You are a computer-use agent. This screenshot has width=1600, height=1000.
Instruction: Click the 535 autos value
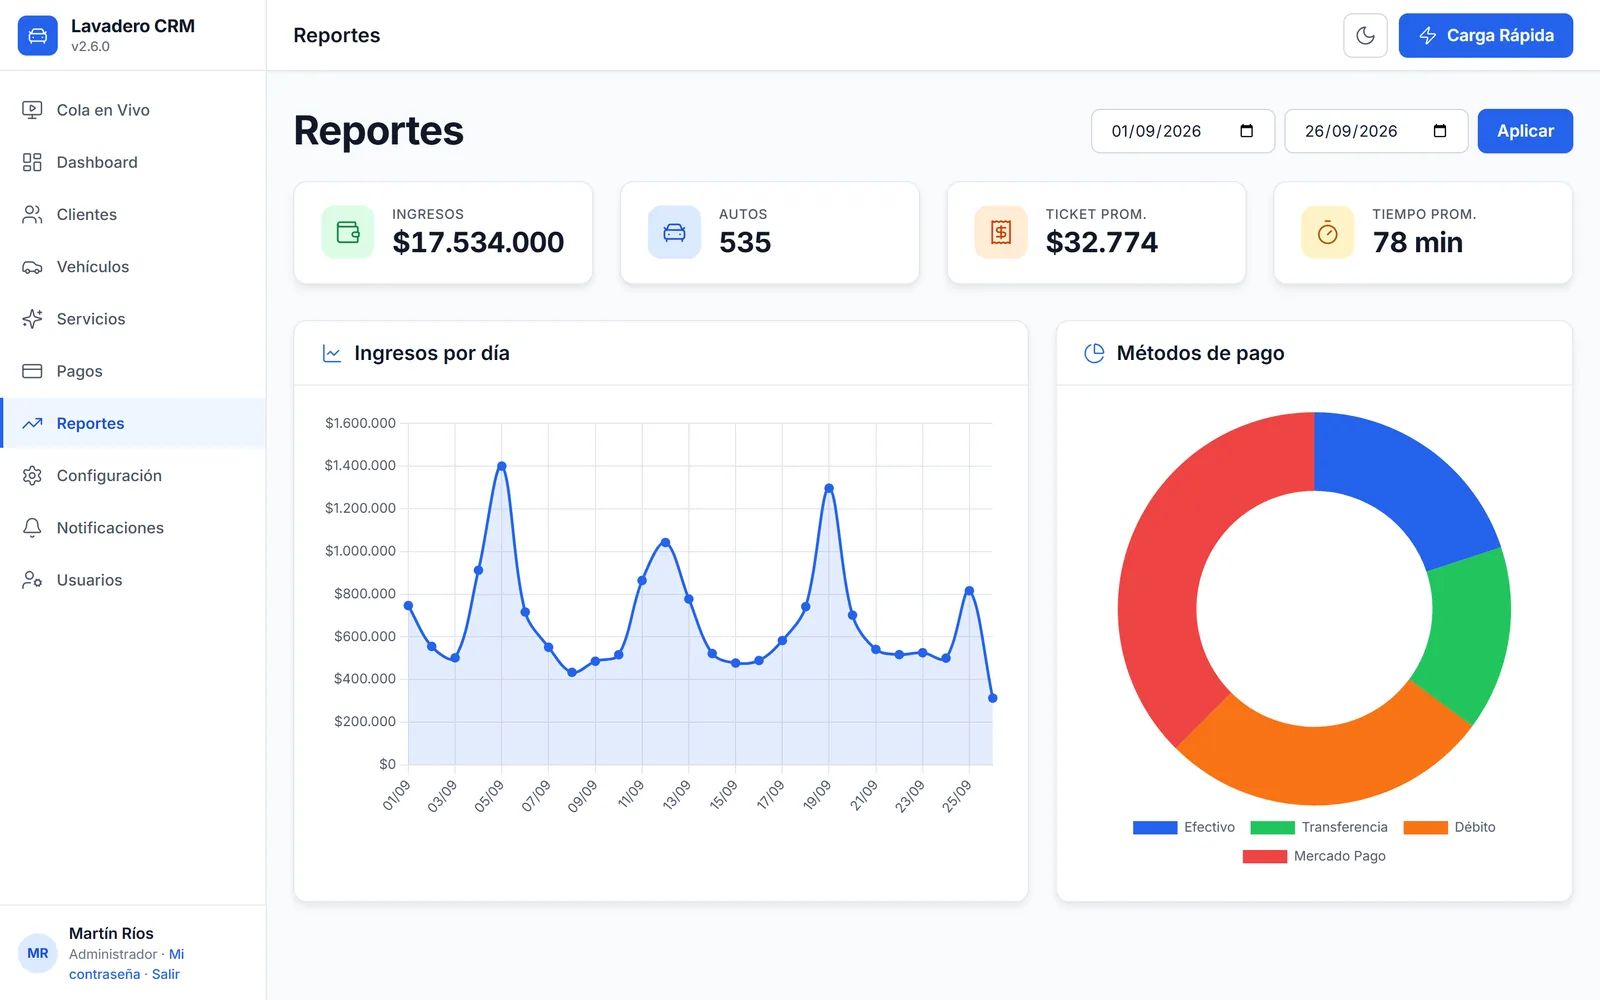pyautogui.click(x=745, y=242)
